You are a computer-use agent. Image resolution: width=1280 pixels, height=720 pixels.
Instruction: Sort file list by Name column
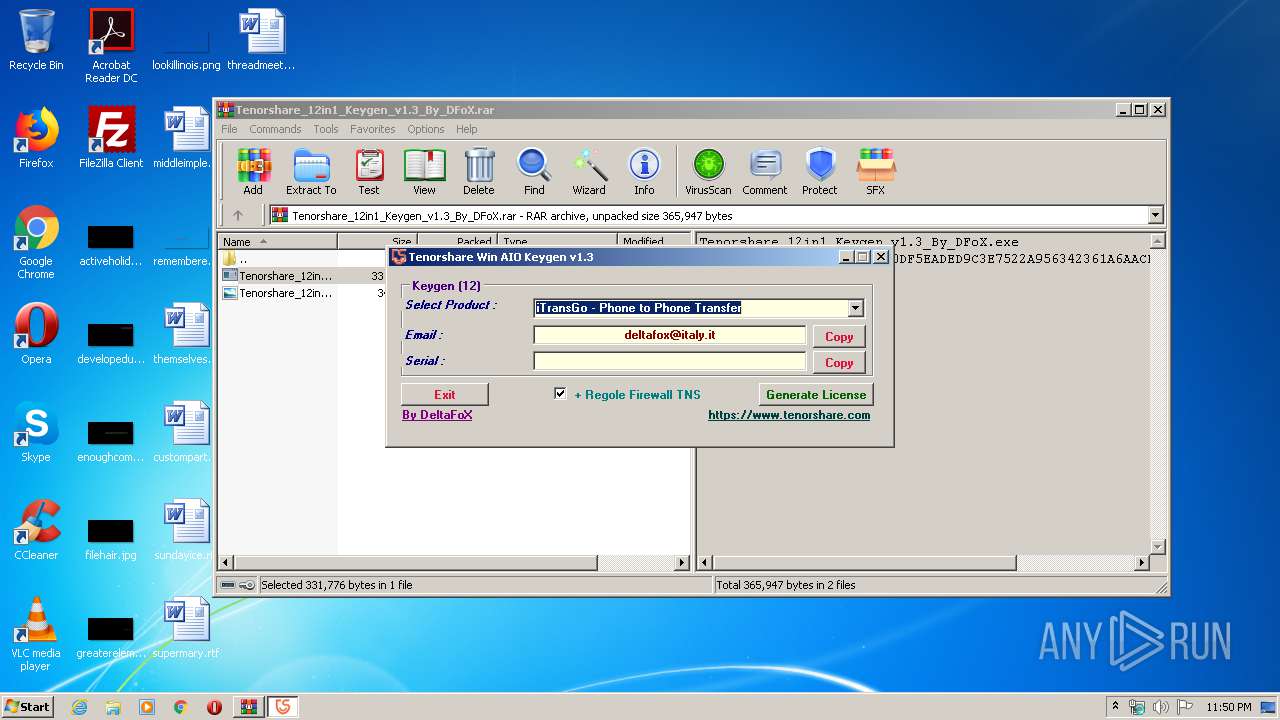click(x=278, y=241)
